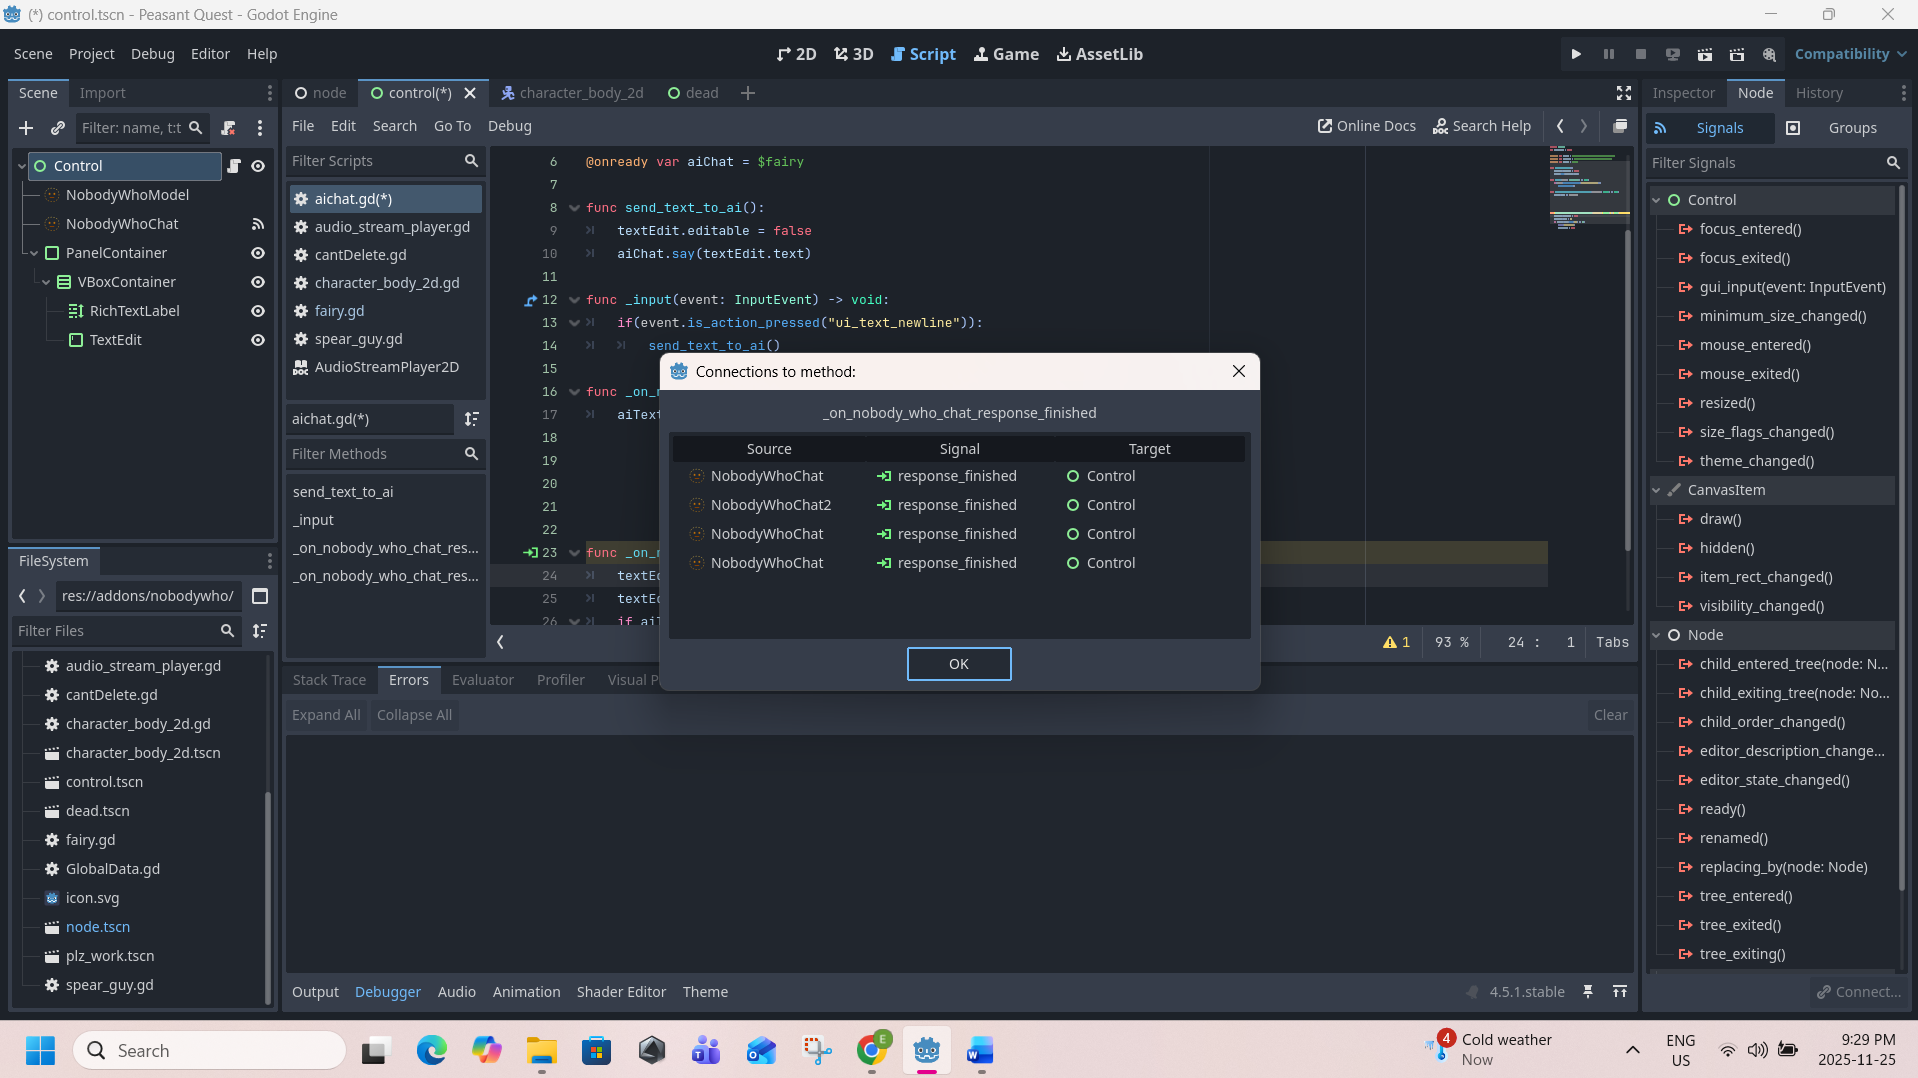Toggle split mode in FileSystem panel
Viewport: 1918px width, 1078px height.
[260, 596]
